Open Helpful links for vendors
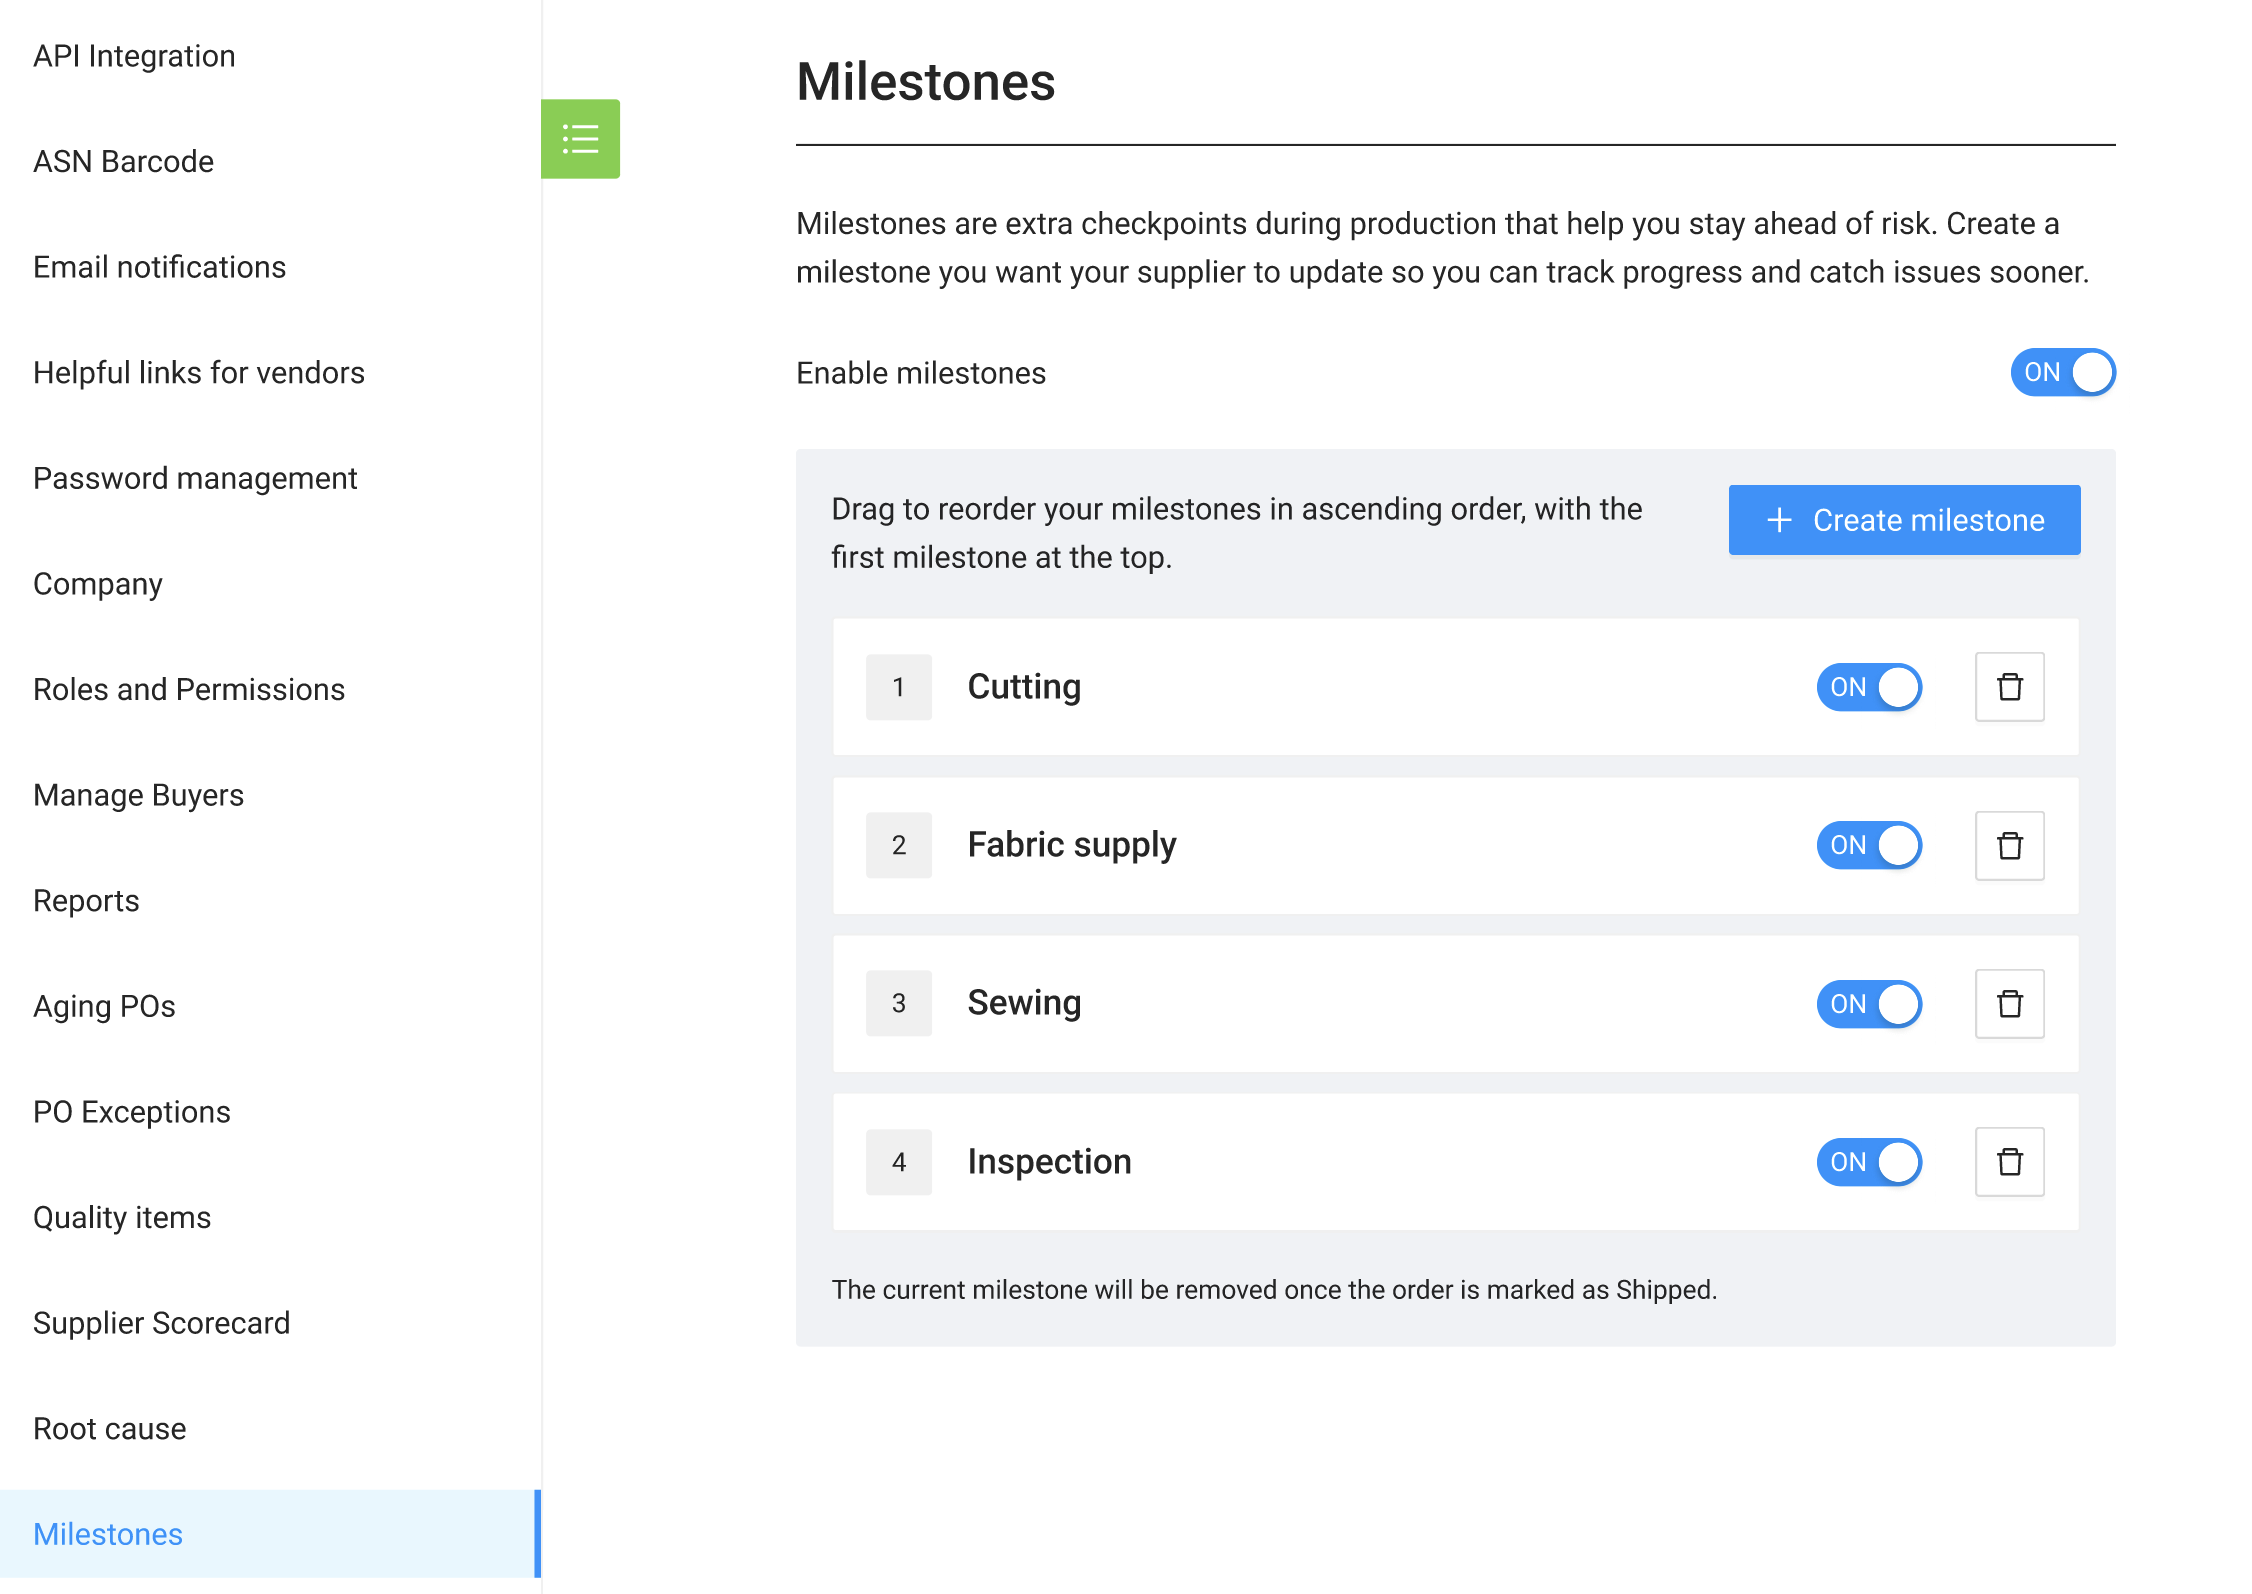The image size is (2252, 1594). 199,373
